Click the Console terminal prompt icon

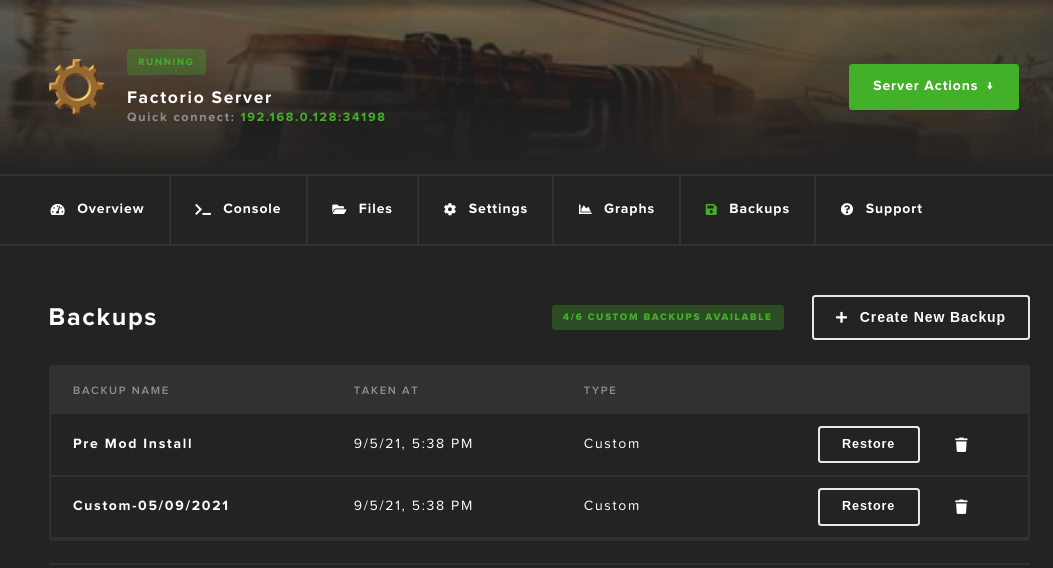pyautogui.click(x=203, y=209)
